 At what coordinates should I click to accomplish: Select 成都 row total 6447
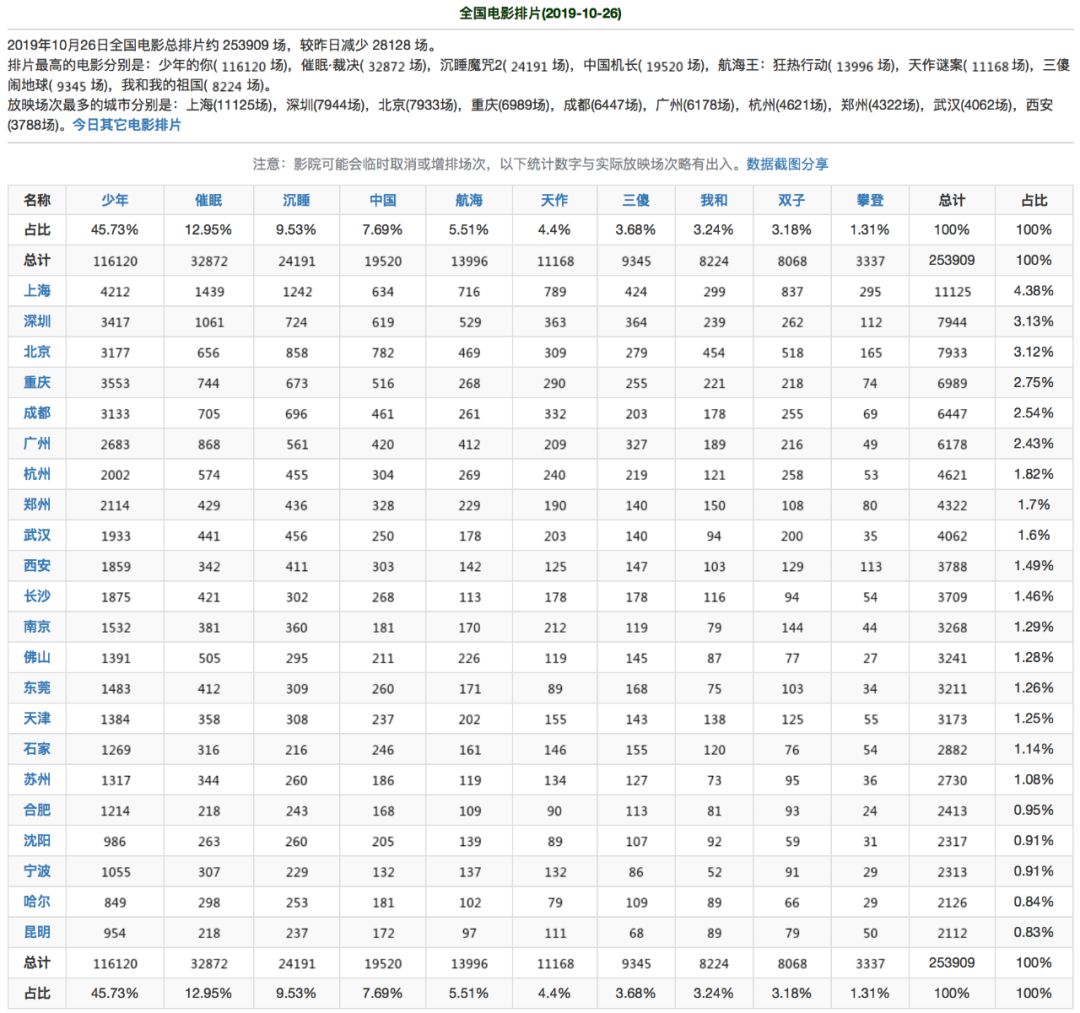click(952, 414)
